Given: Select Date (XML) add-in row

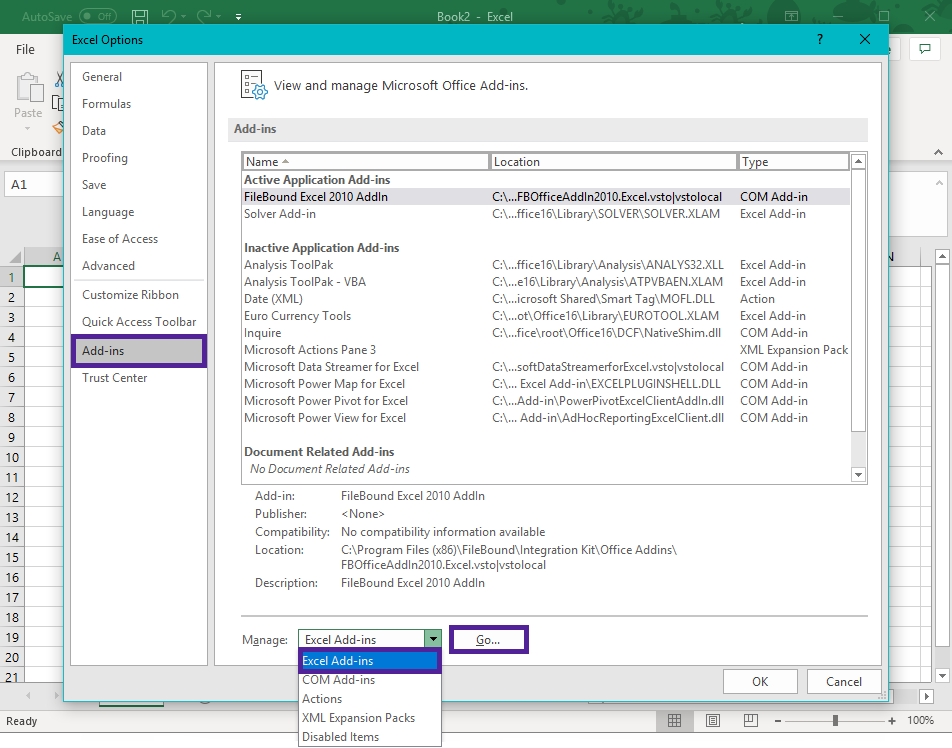Looking at the screenshot, I should 546,299.
